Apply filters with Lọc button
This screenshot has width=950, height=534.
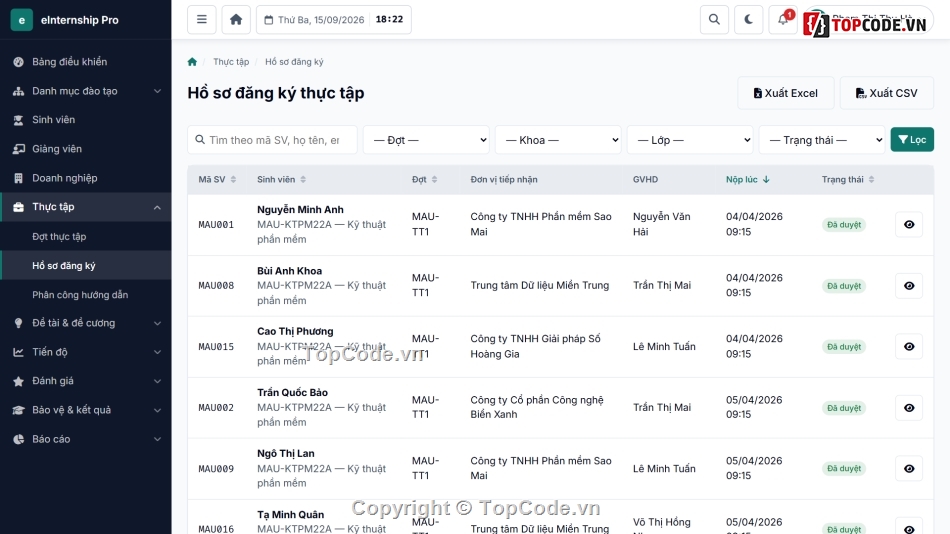coord(912,139)
